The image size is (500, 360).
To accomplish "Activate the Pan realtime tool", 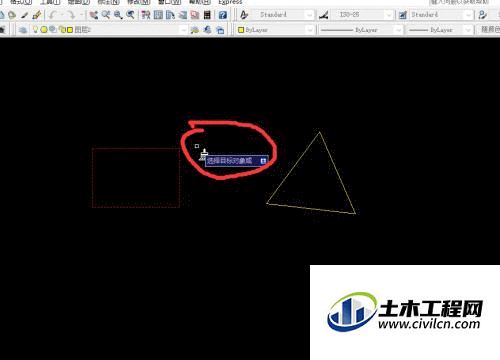I will pyautogui.click(x=94, y=15).
